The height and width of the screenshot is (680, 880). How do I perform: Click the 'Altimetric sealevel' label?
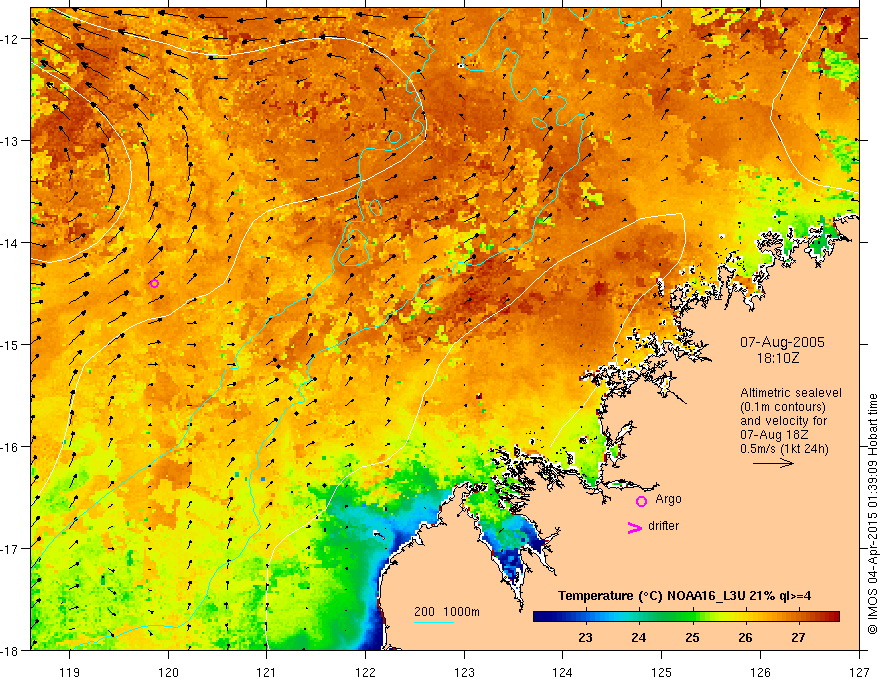pyautogui.click(x=790, y=393)
